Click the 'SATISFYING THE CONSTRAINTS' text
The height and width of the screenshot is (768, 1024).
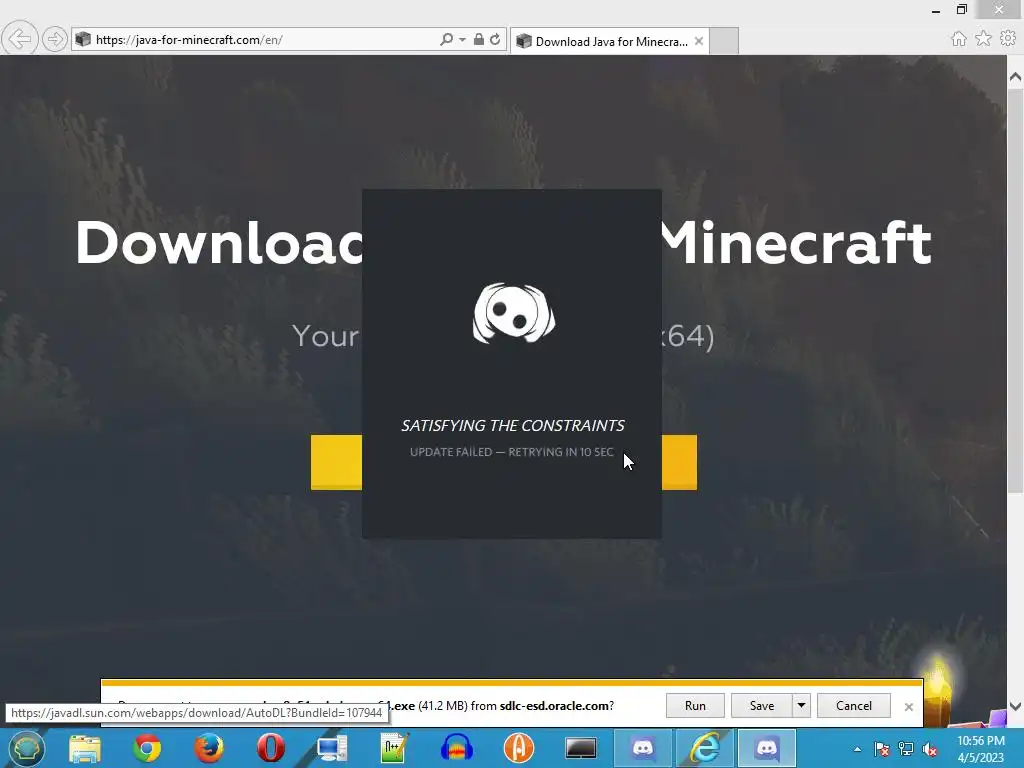pyautogui.click(x=513, y=426)
